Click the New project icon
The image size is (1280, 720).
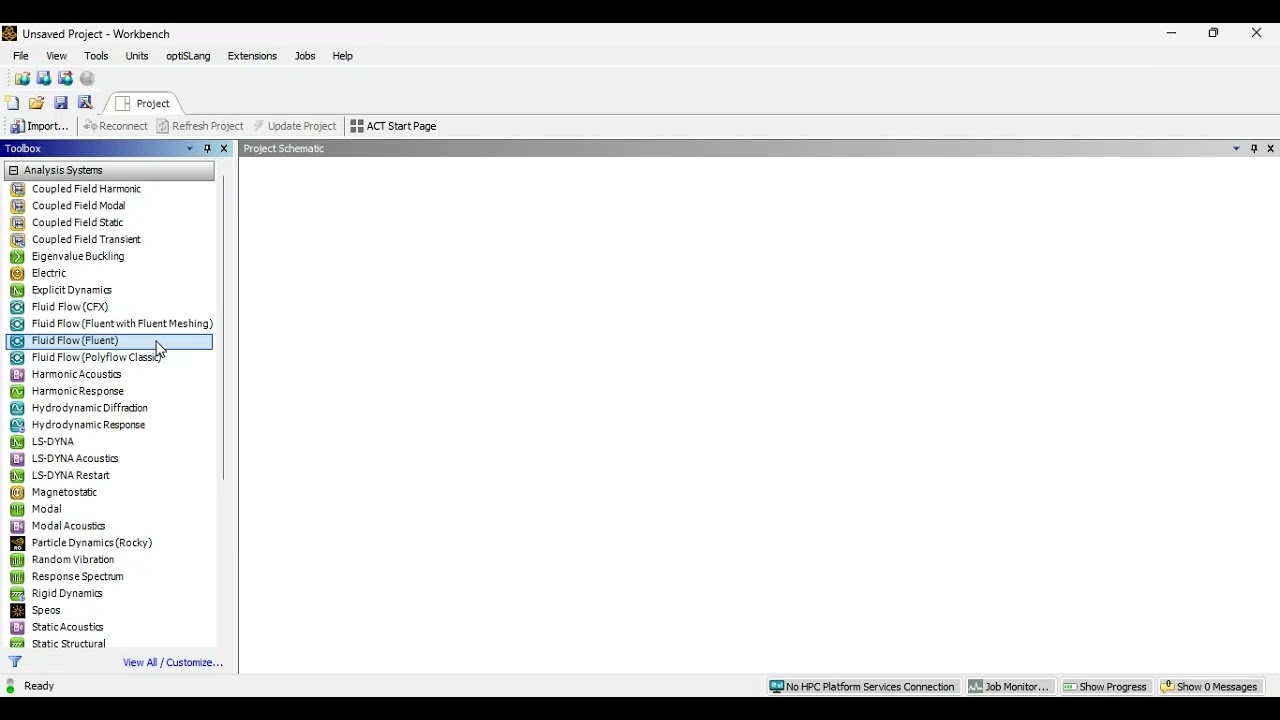coord(12,103)
